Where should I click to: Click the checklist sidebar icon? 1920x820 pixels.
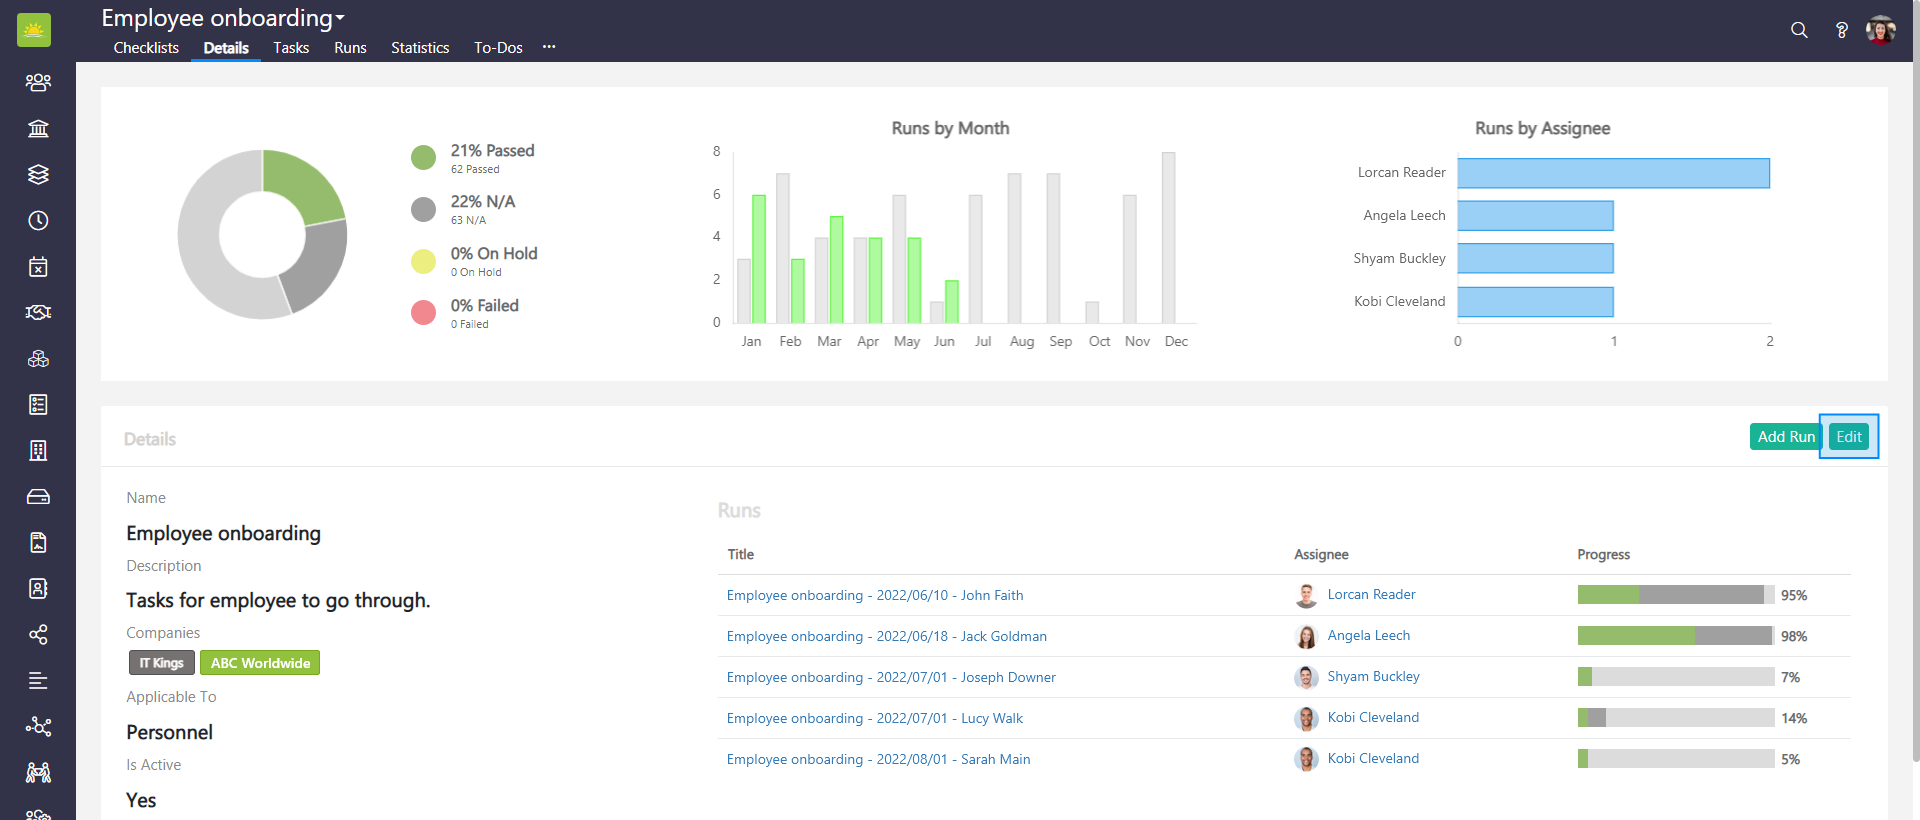(x=38, y=404)
